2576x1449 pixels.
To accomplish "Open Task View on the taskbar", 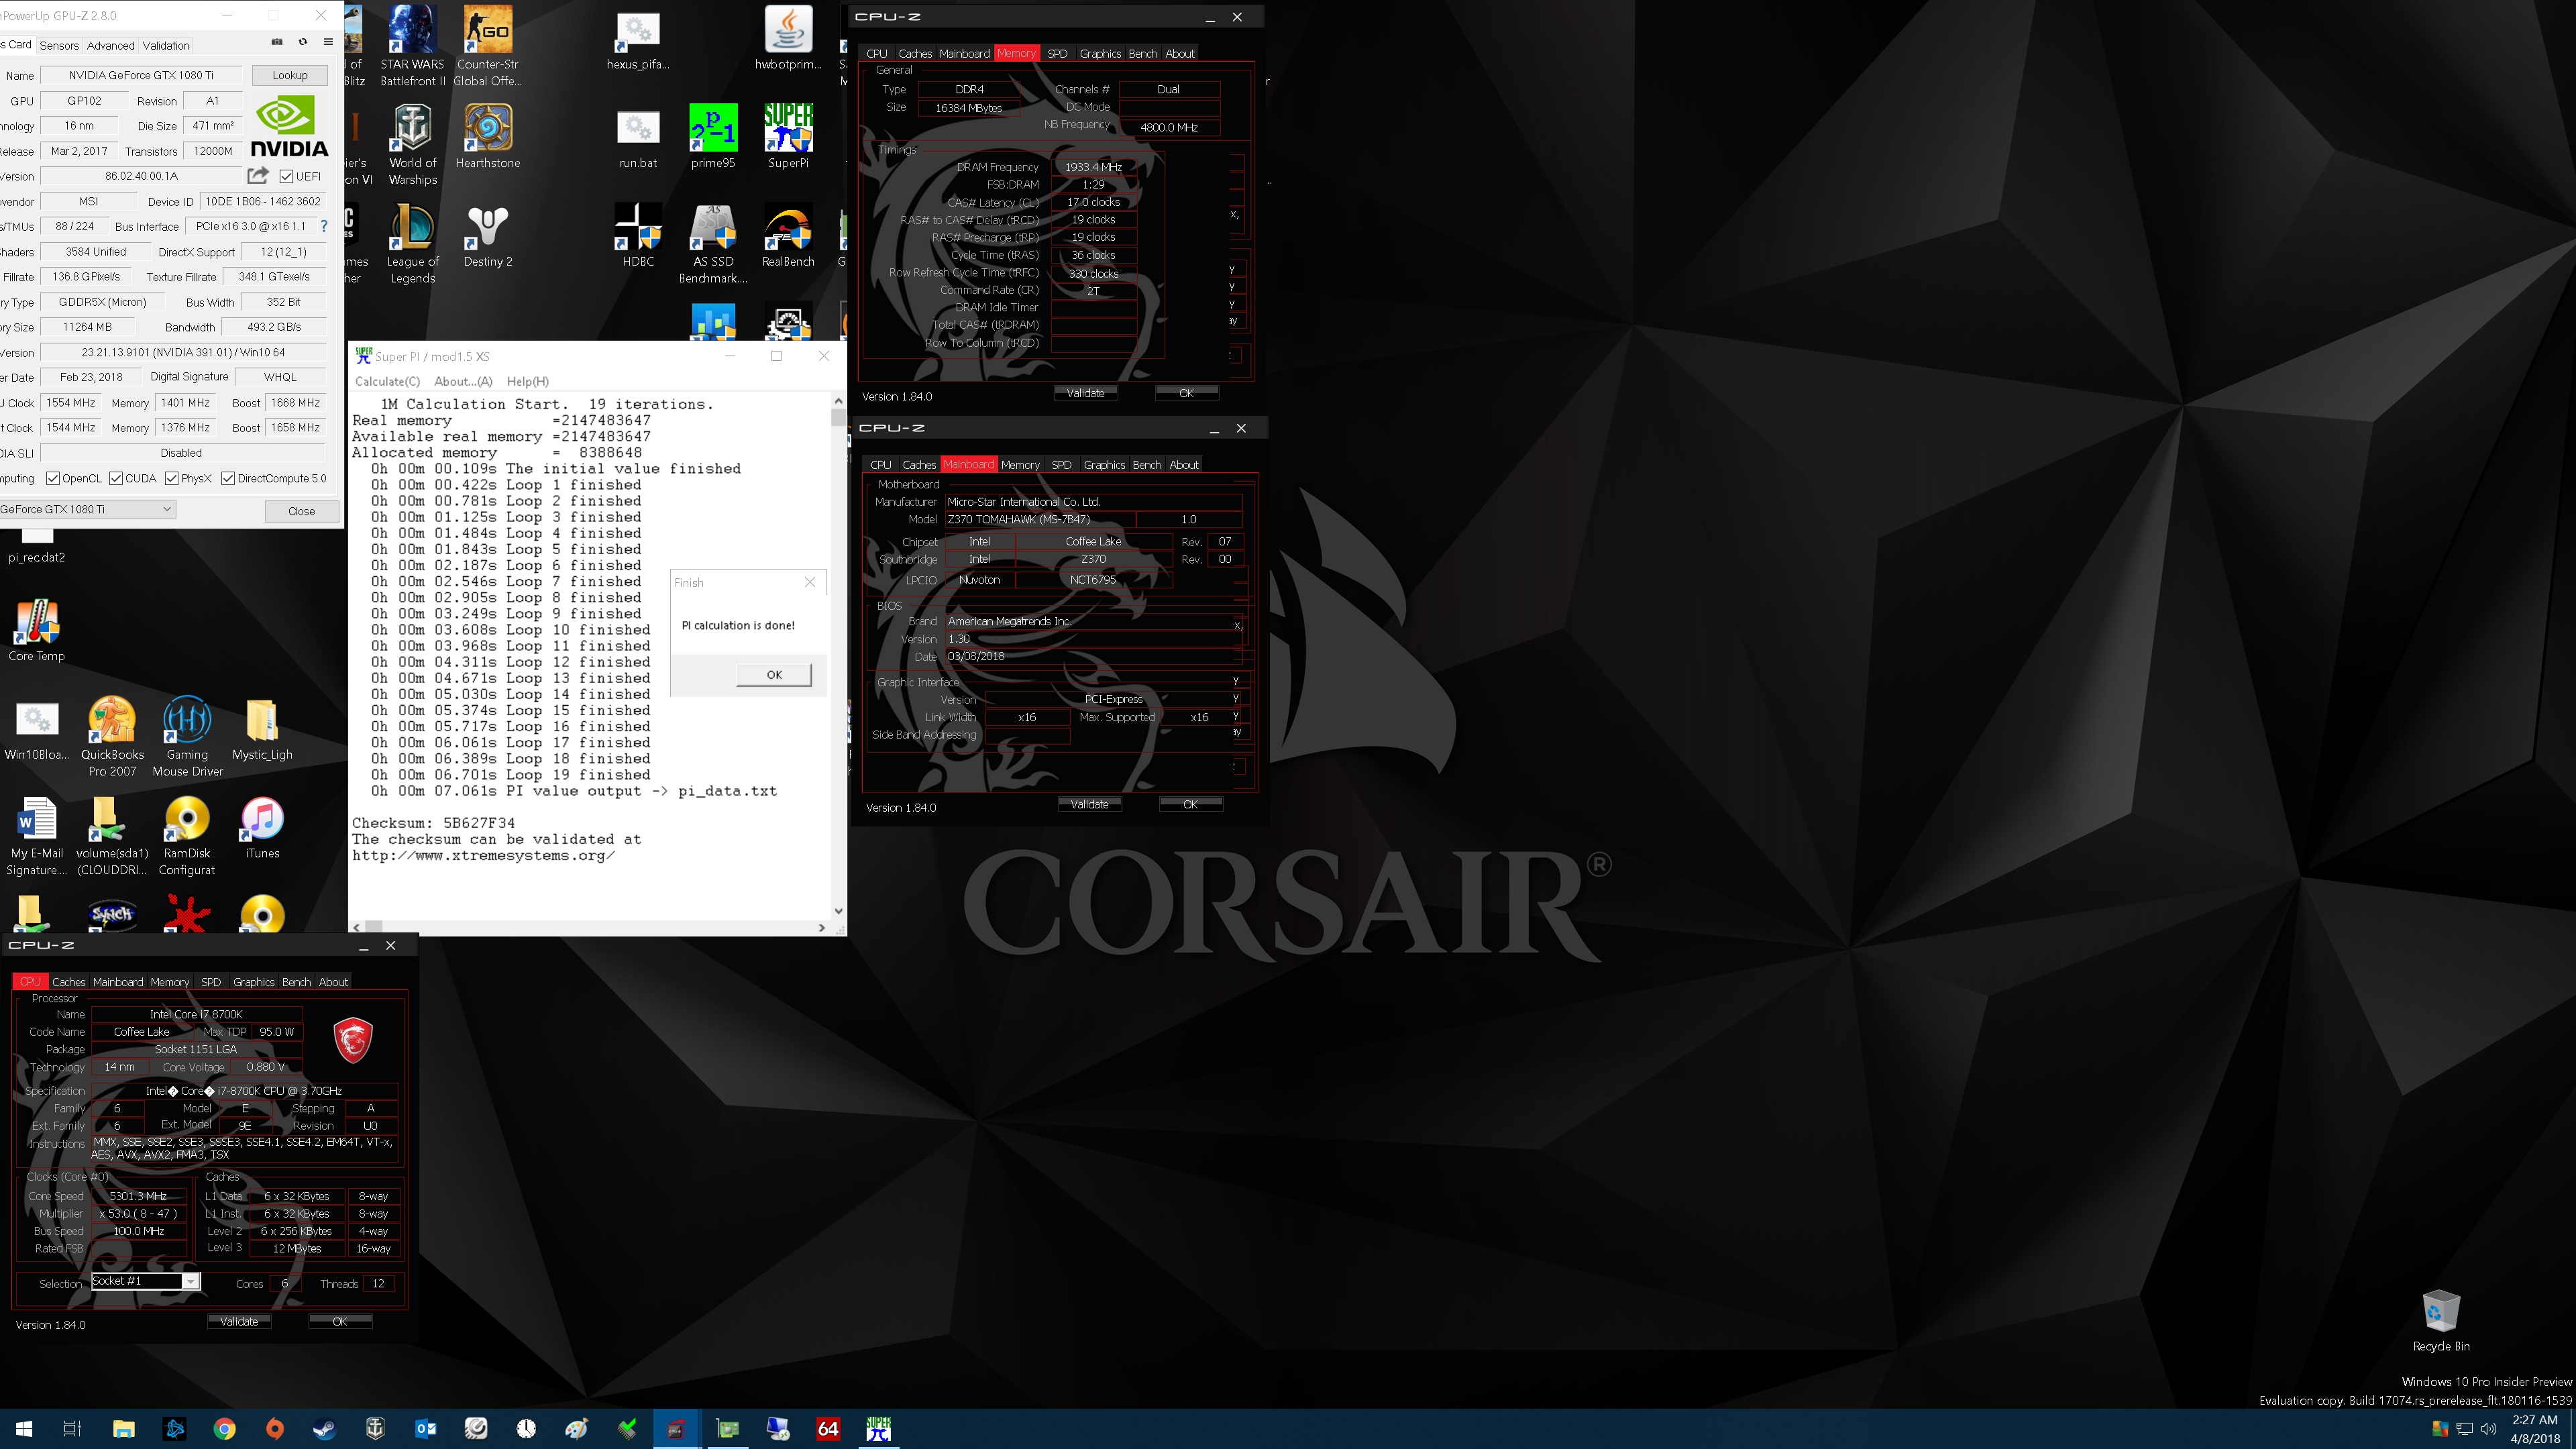I will tap(72, 1429).
